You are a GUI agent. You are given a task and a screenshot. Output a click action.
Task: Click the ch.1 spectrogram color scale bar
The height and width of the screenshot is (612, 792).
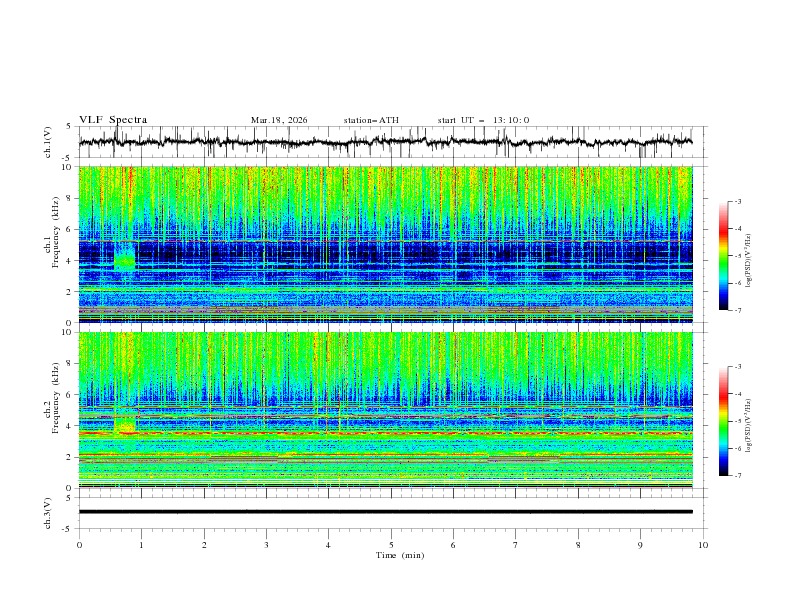point(723,255)
